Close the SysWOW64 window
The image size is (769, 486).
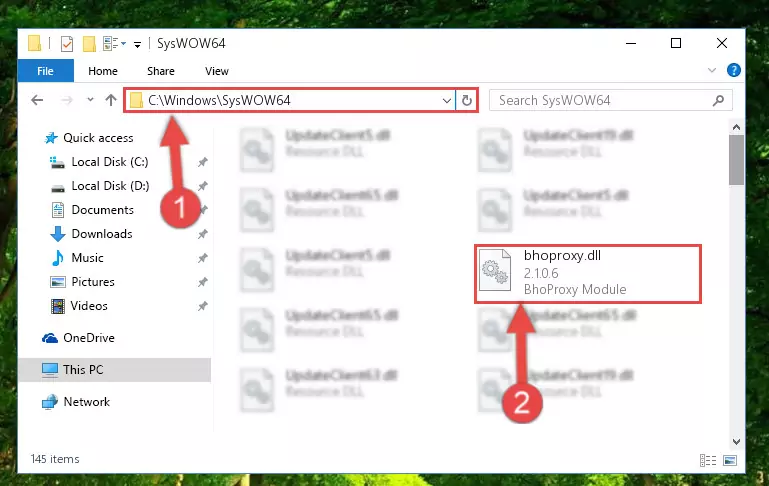pos(722,44)
